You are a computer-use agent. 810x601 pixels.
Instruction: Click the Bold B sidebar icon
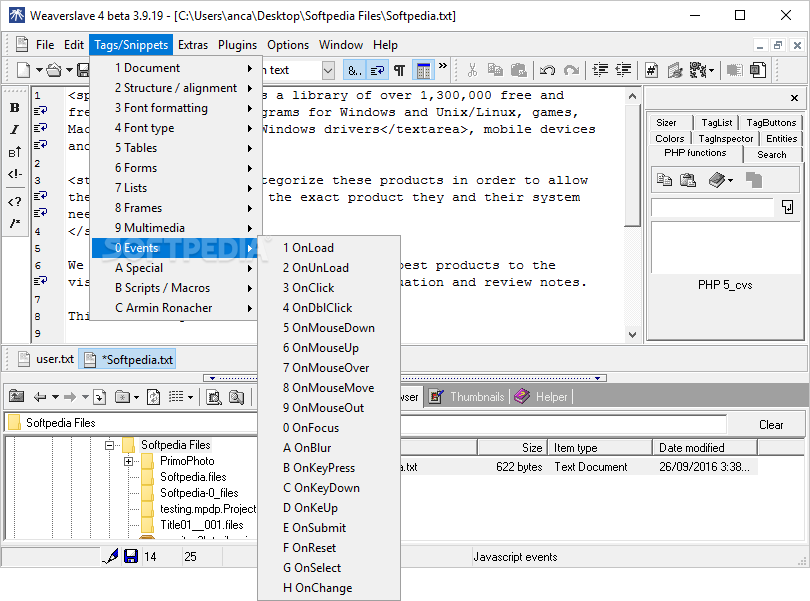point(14,107)
